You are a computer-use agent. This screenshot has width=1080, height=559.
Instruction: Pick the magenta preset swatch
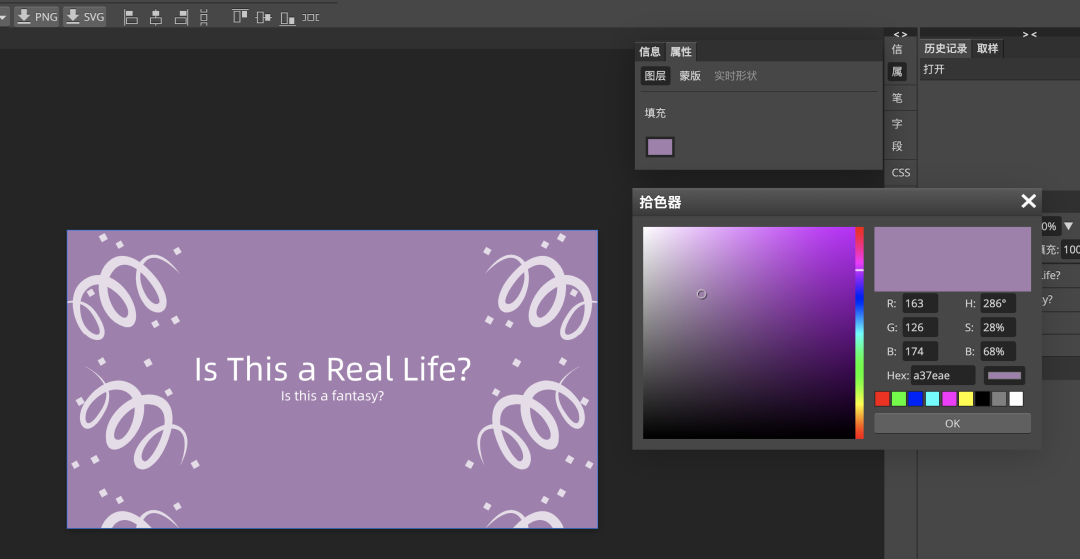[x=949, y=399]
